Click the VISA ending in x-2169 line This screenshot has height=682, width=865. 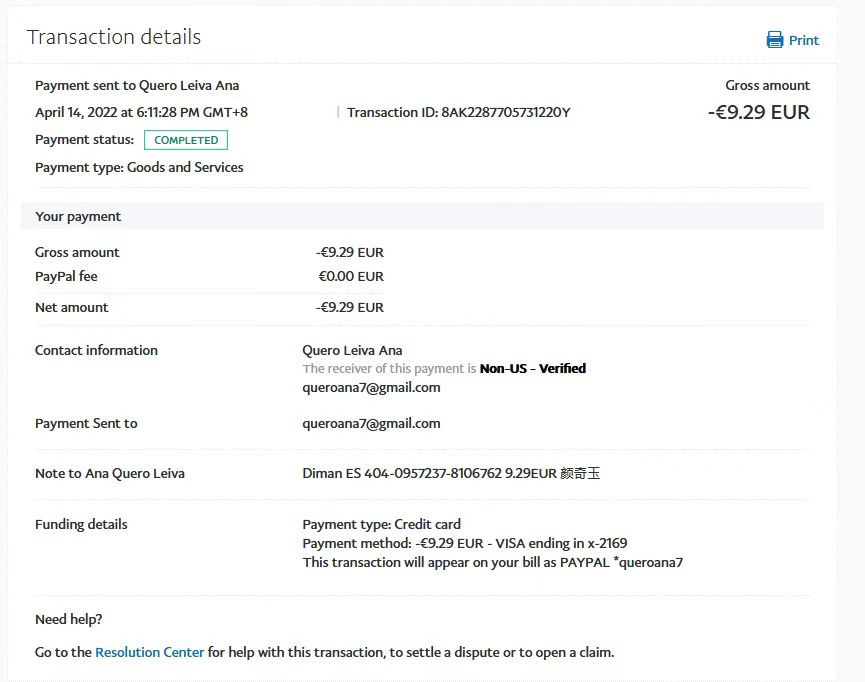click(x=464, y=543)
